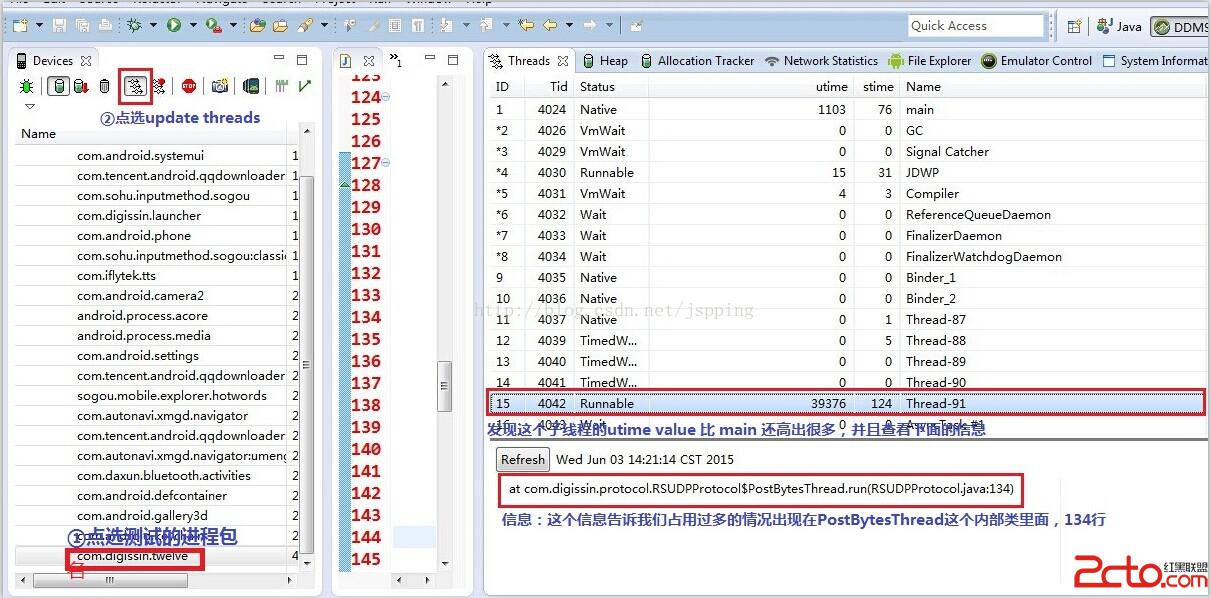Click the Save All icon
The width and height of the screenshot is (1211, 598).
pyautogui.click(x=82, y=25)
